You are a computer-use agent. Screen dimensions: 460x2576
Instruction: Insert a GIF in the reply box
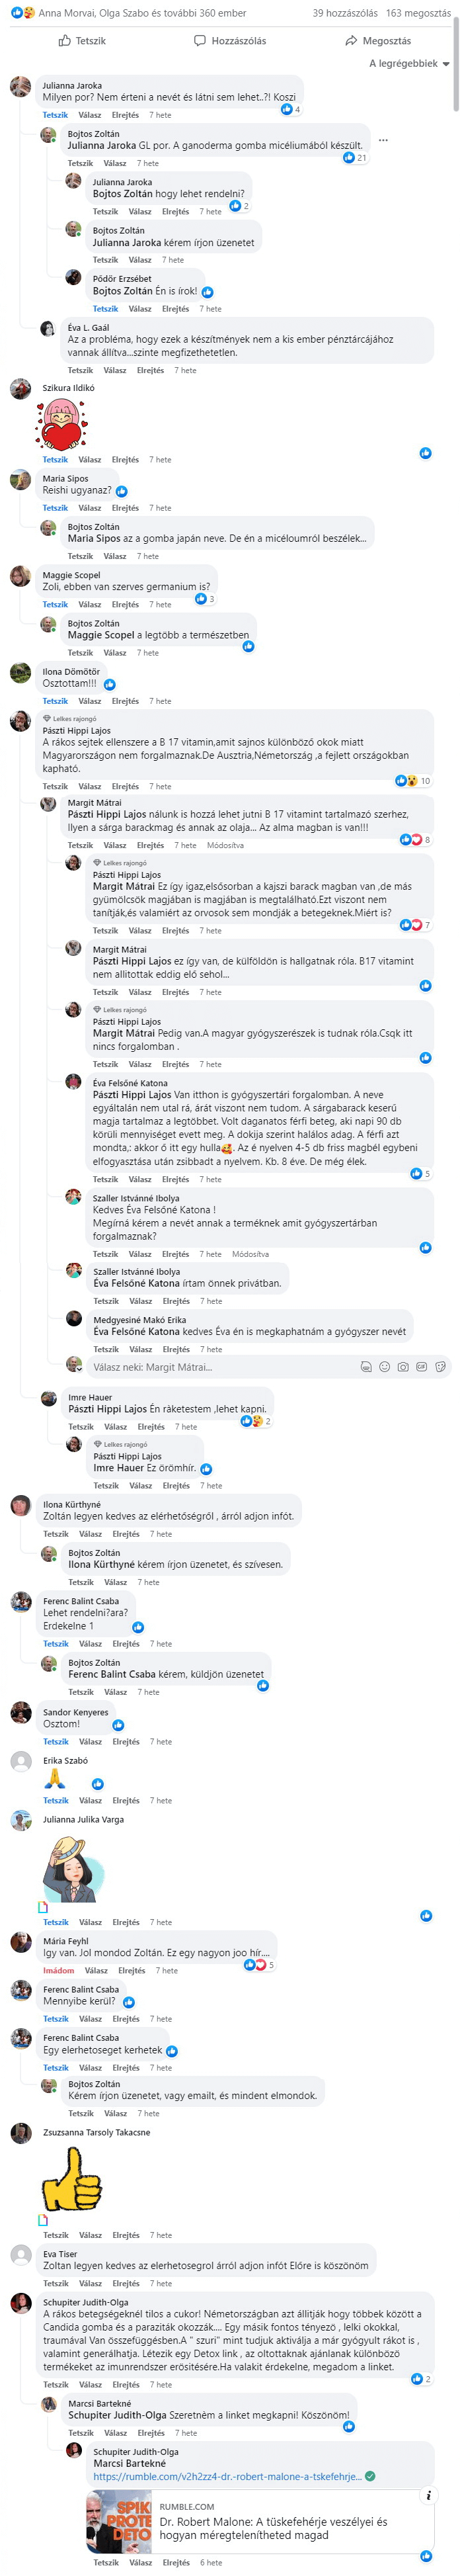[x=421, y=1366]
